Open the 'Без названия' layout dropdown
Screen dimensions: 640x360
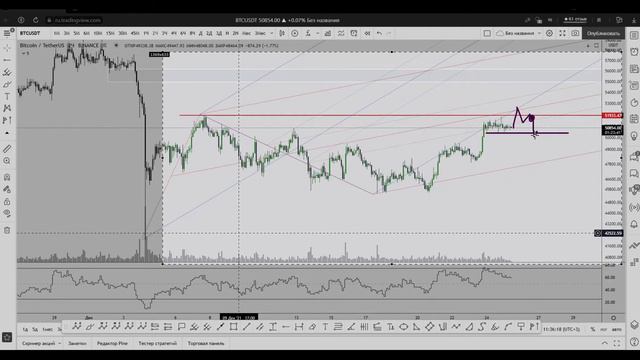click(519, 33)
